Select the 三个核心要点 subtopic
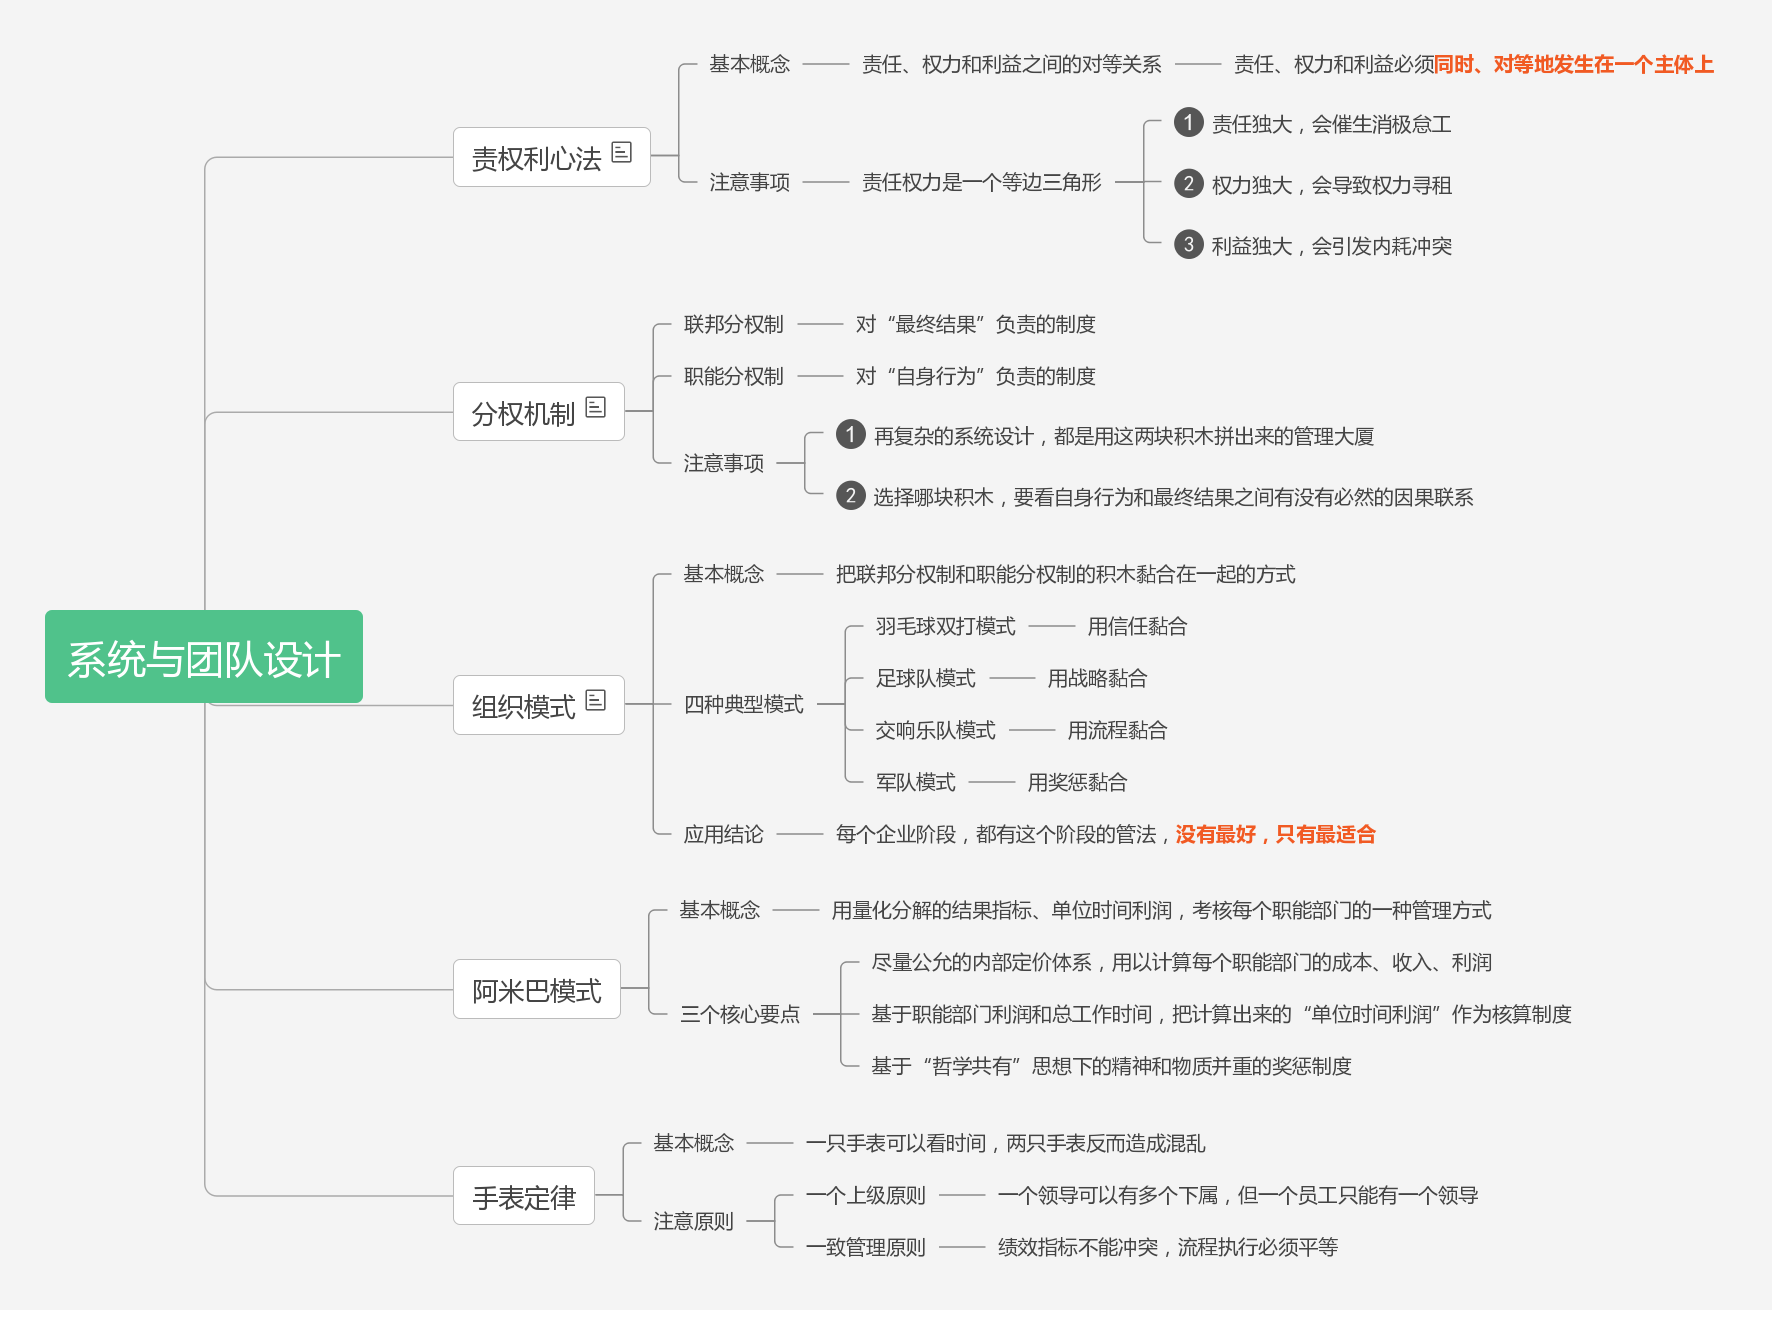 [740, 1014]
